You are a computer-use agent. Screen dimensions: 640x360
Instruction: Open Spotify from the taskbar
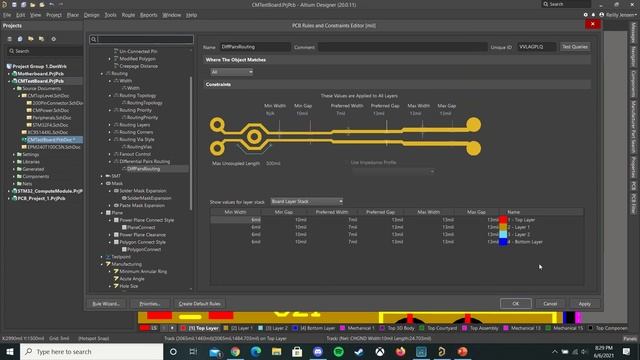pyautogui.click(x=338, y=352)
